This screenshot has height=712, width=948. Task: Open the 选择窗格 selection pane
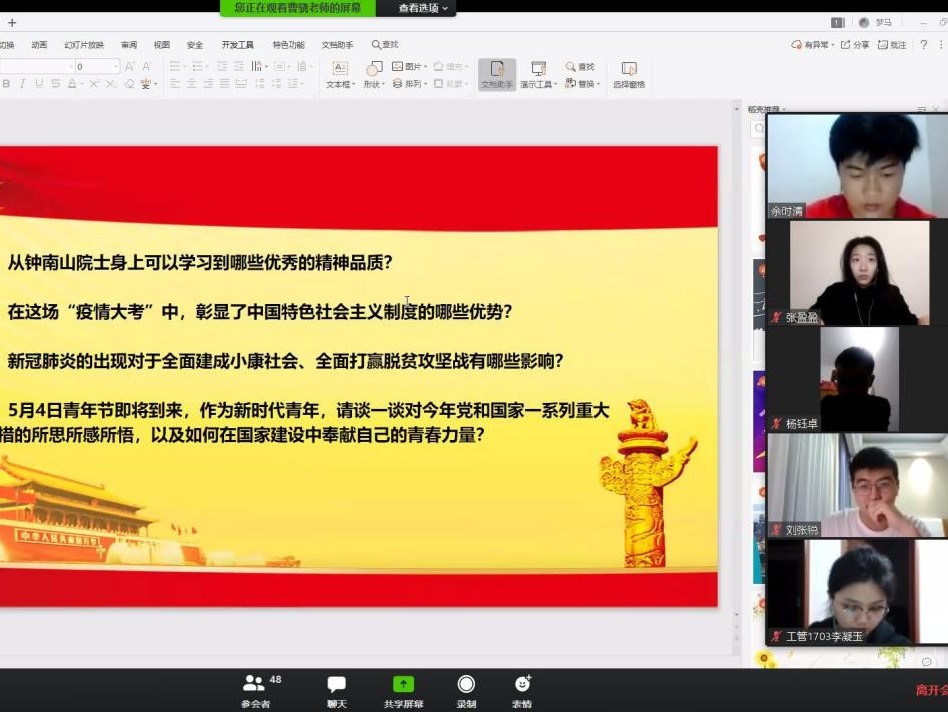(x=628, y=74)
